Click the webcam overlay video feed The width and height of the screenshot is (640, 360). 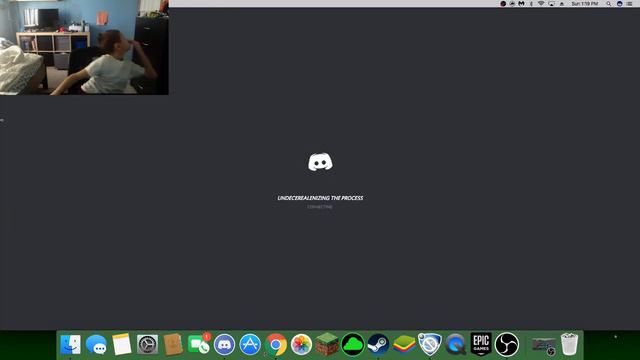point(84,47)
